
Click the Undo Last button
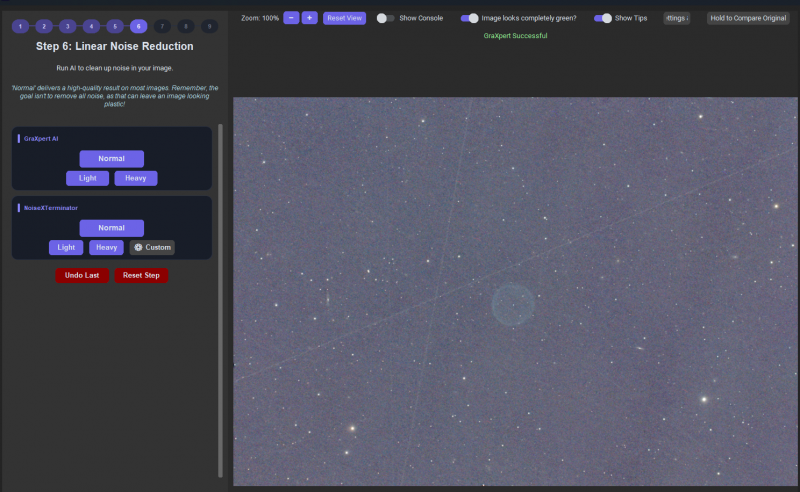(x=82, y=276)
